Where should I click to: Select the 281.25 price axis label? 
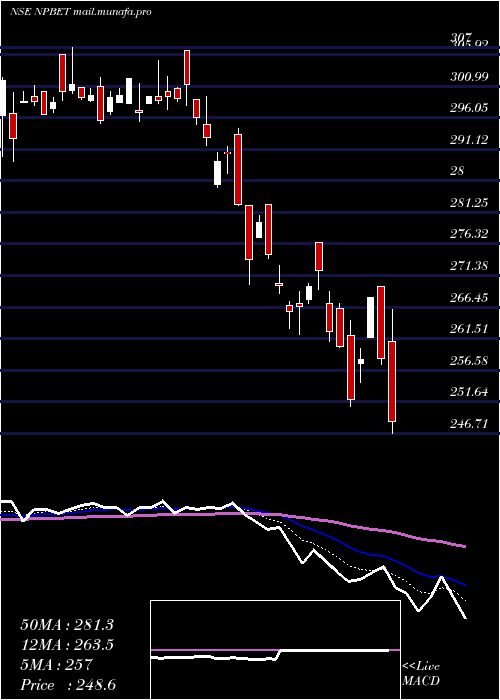[x=469, y=203]
